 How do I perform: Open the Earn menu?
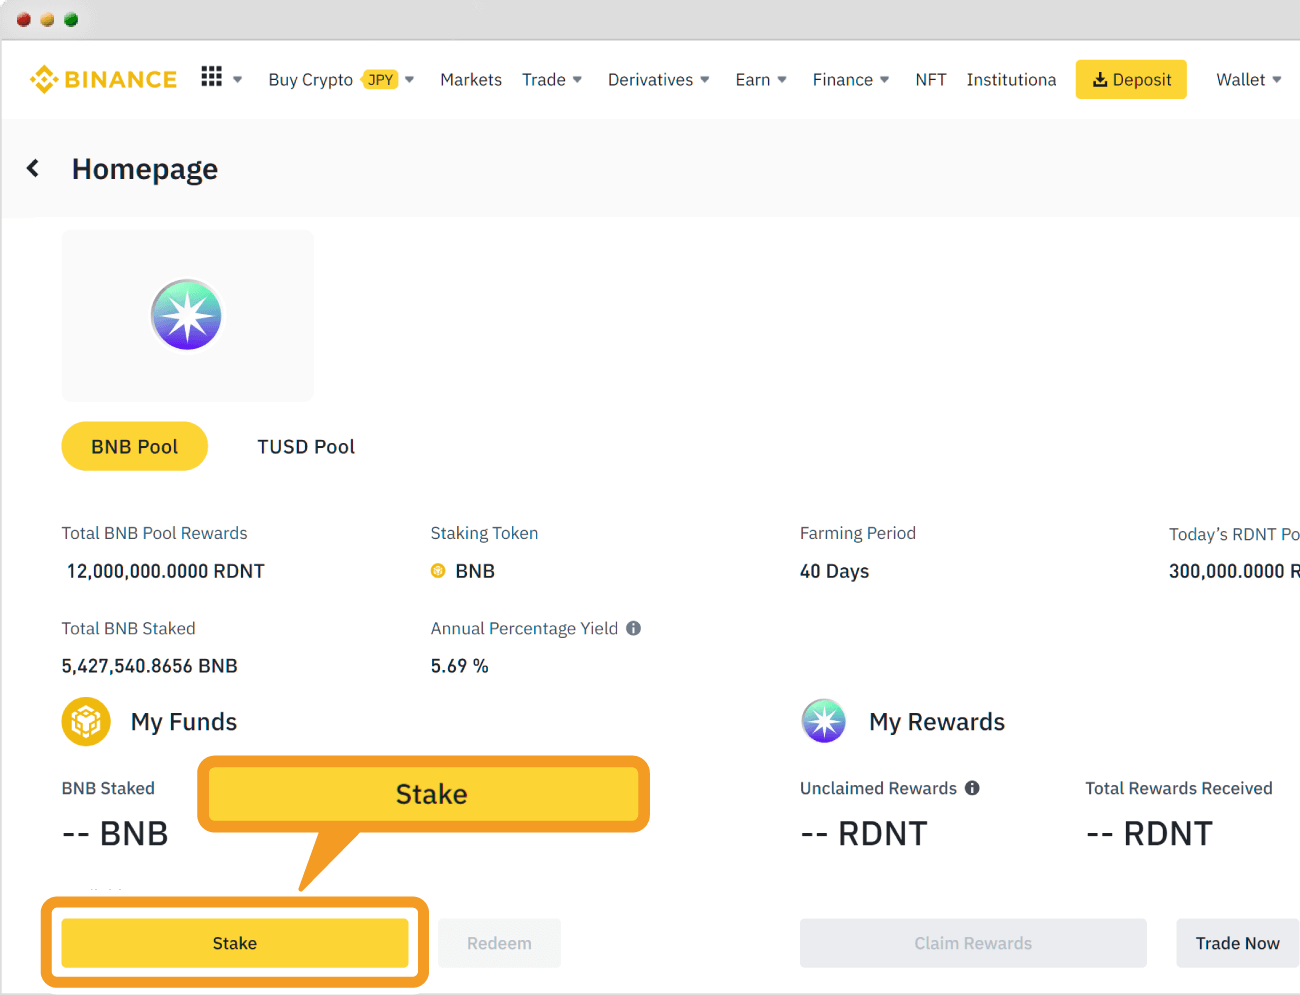753,80
